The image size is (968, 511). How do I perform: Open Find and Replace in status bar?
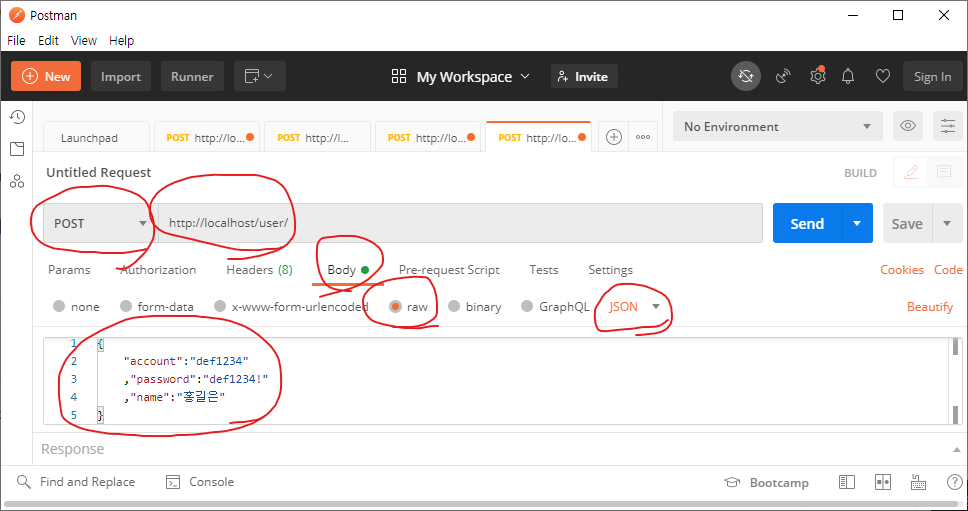[75, 482]
